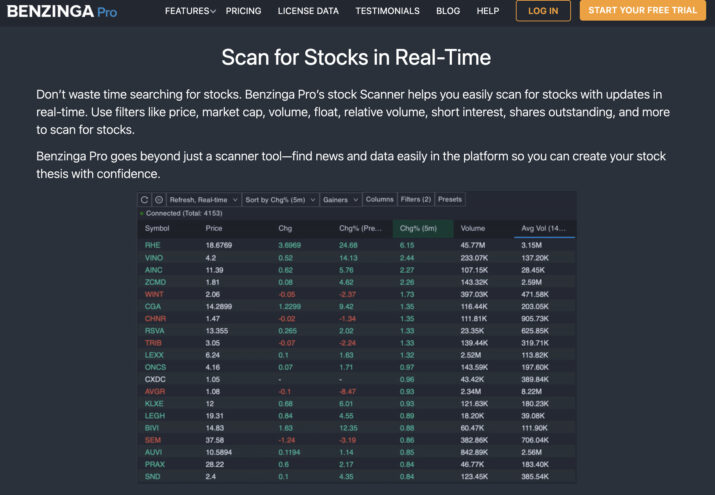Click the circular icon beside refresh
The width and height of the screenshot is (715, 495).
coord(159,200)
